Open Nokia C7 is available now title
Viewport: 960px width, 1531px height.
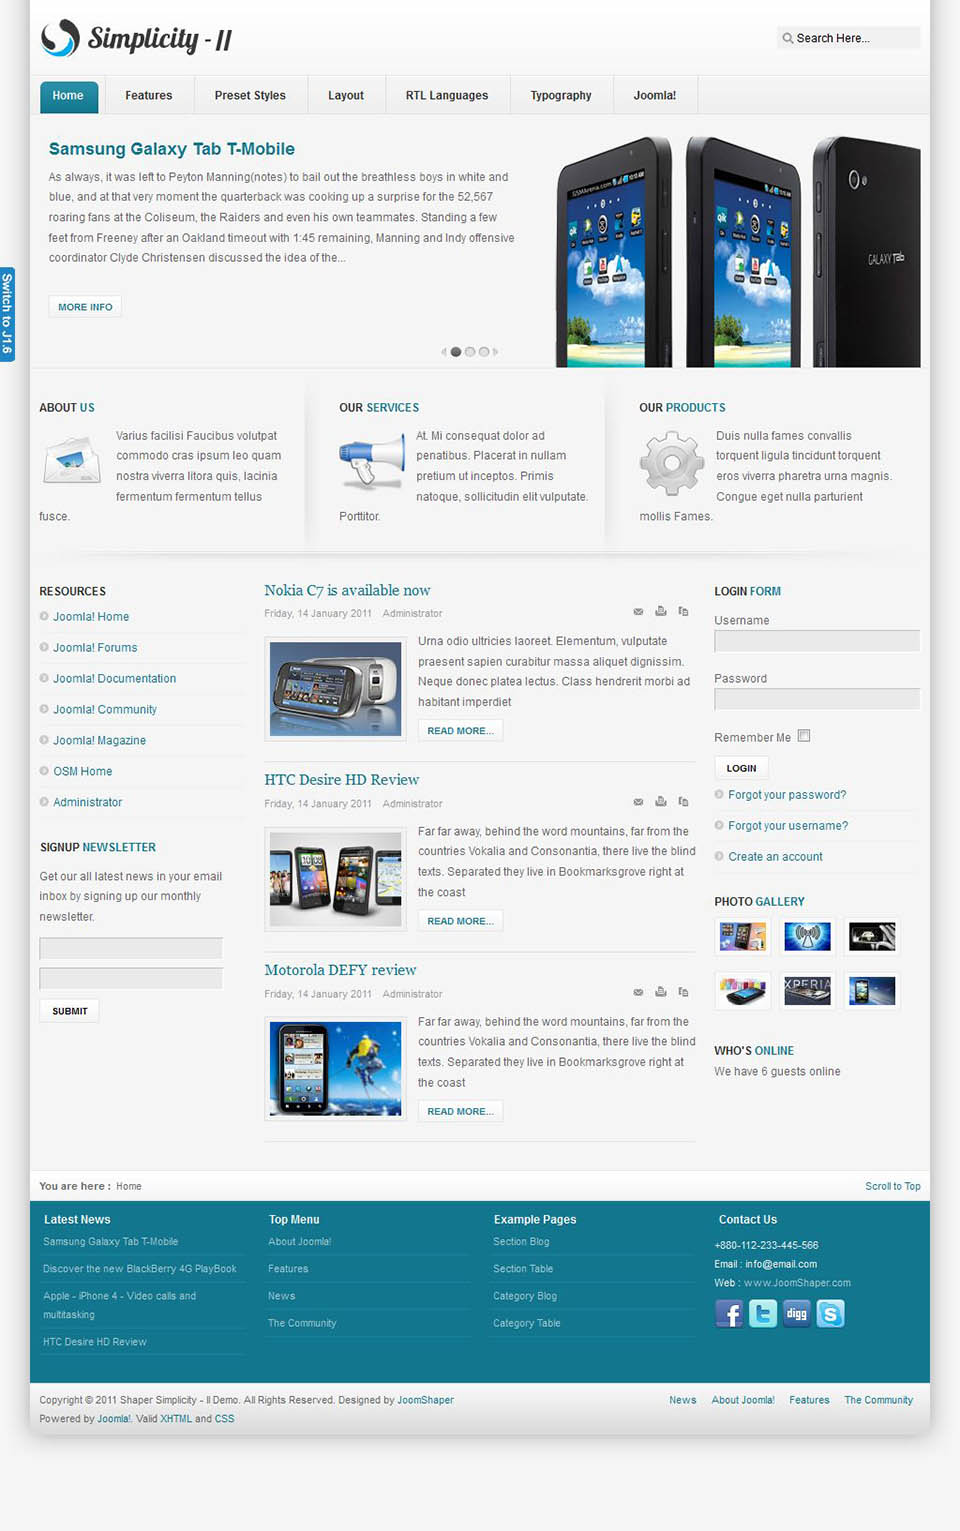tap(347, 591)
